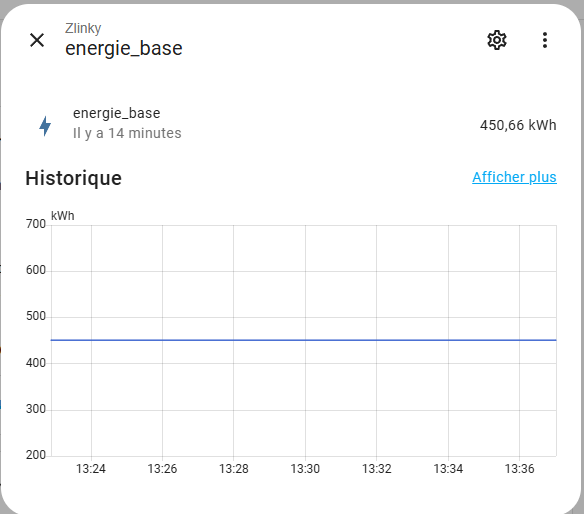584x514 pixels.
Task: Click the 700 y-axis label
Action: [36, 224]
